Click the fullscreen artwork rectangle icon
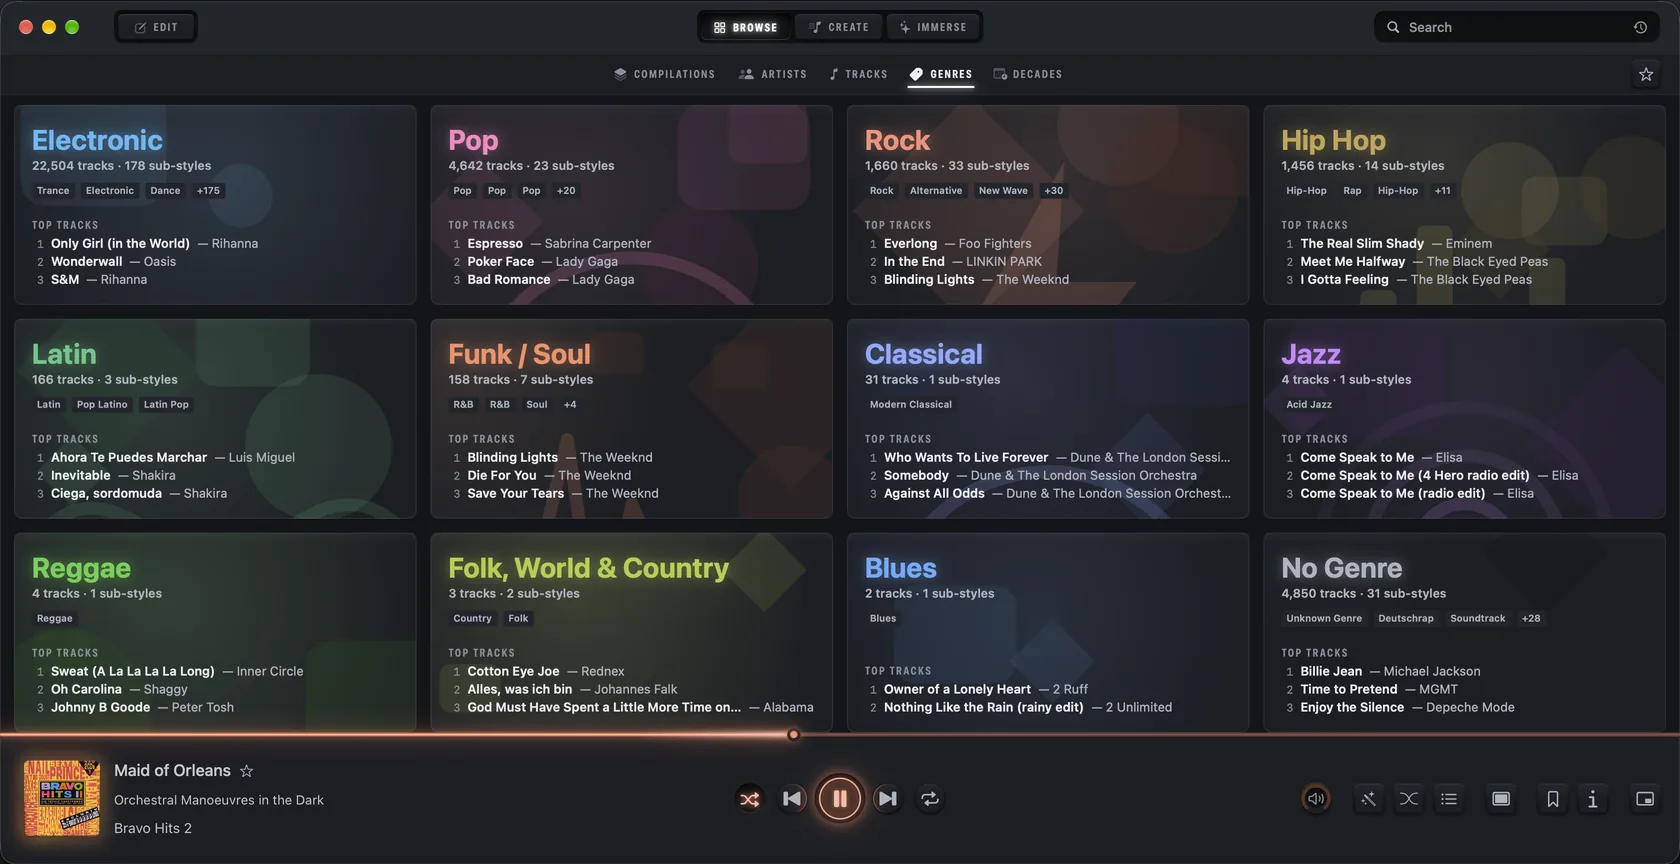Screen dimensions: 1680x864 [x=1501, y=799]
